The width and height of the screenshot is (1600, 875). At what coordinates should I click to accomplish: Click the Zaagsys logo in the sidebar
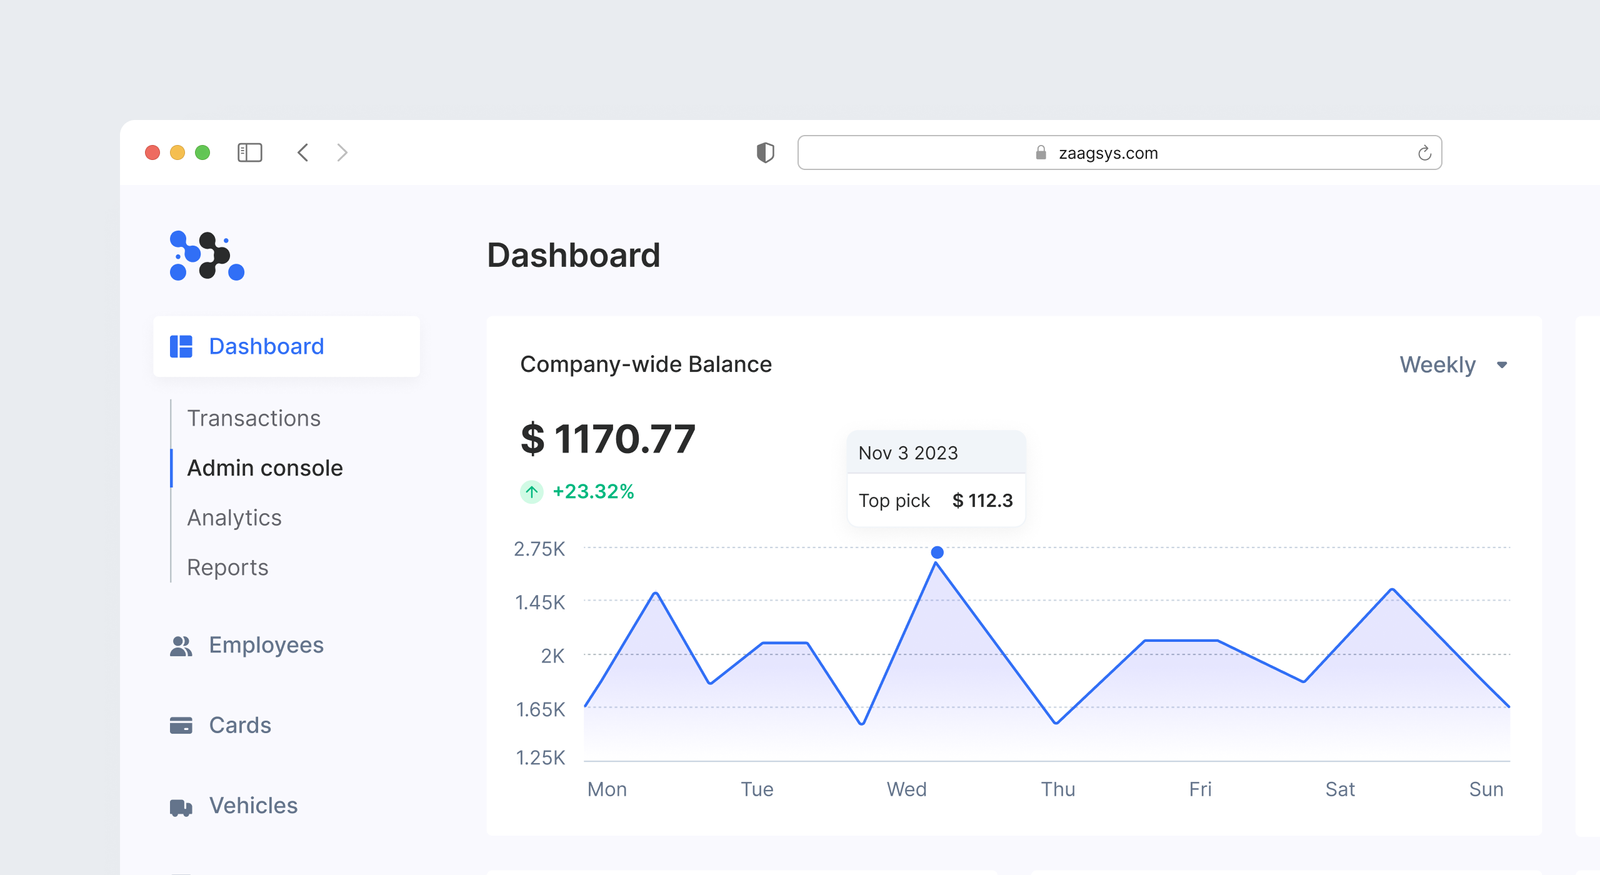pyautogui.click(x=207, y=256)
